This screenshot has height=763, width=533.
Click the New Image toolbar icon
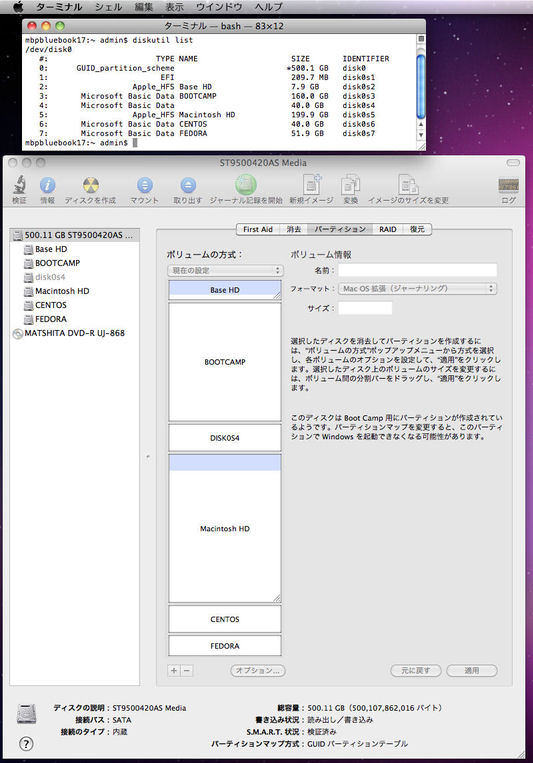[312, 184]
